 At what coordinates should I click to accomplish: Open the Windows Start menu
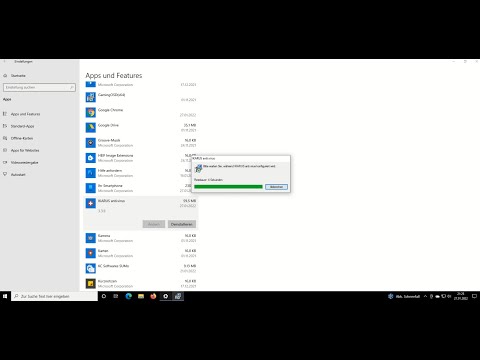pyautogui.click(x=5, y=296)
